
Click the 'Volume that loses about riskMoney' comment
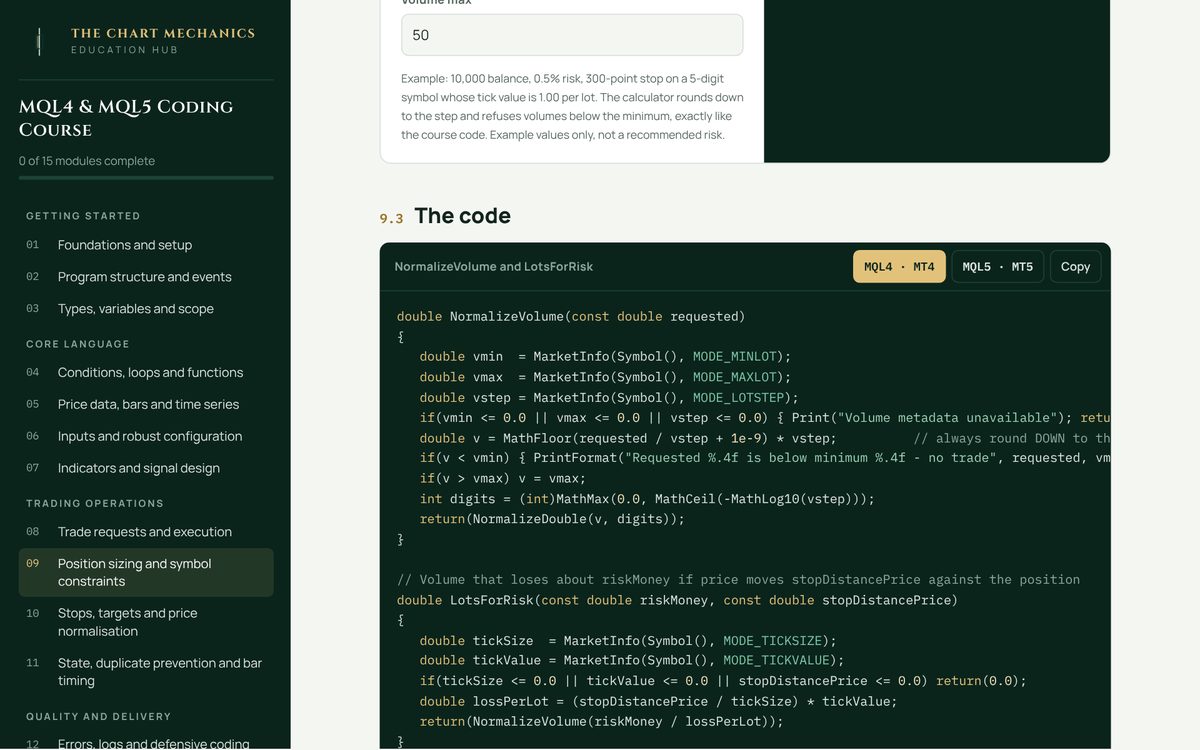click(x=738, y=580)
